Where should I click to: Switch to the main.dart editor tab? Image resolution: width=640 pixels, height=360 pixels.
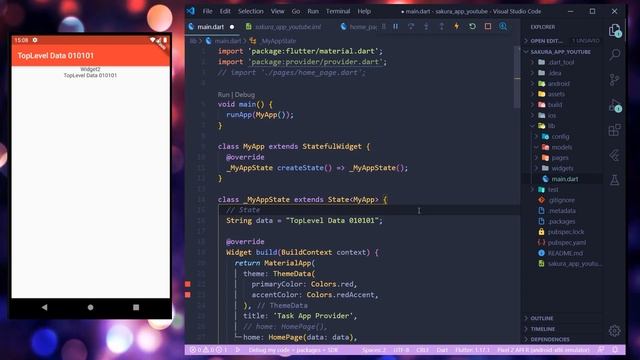point(211,27)
